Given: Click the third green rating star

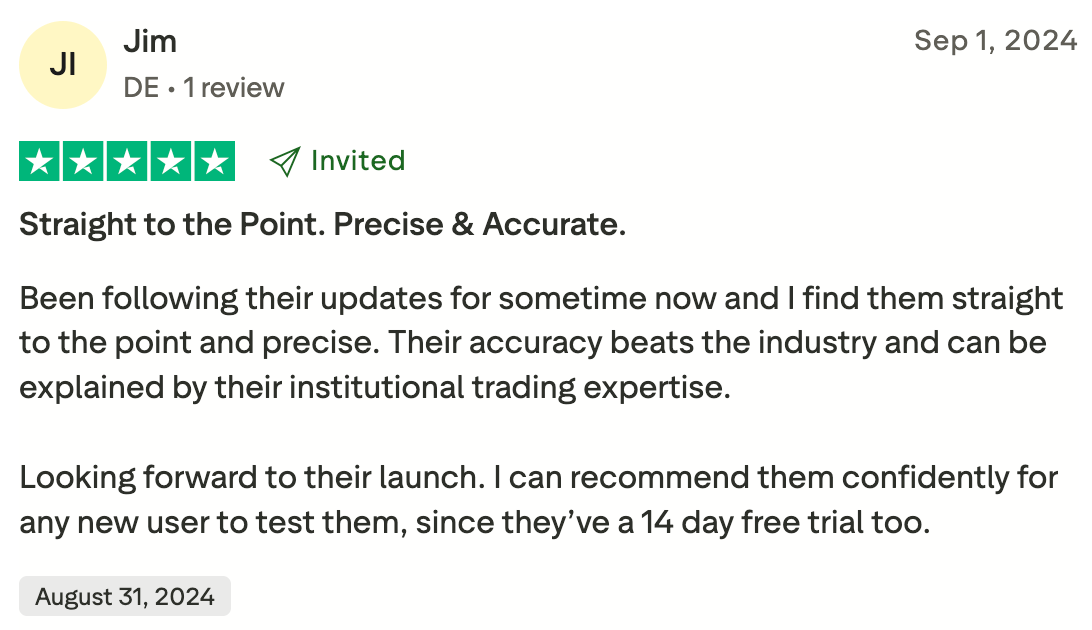Looking at the screenshot, I should pos(127,162).
